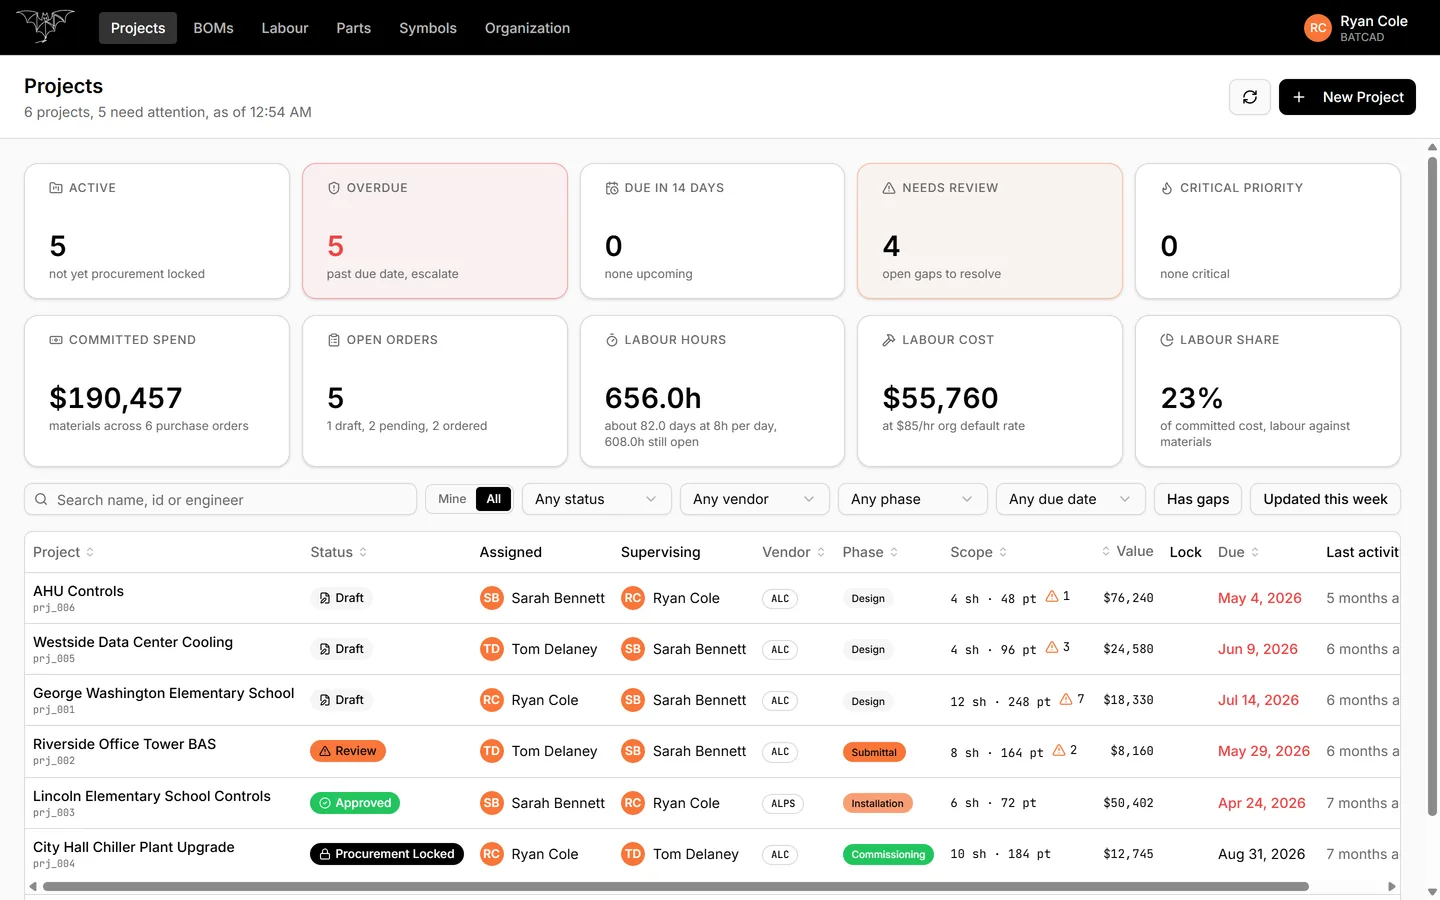Click the Committed Spend banknote icon
This screenshot has height=900, width=1440.
56,340
